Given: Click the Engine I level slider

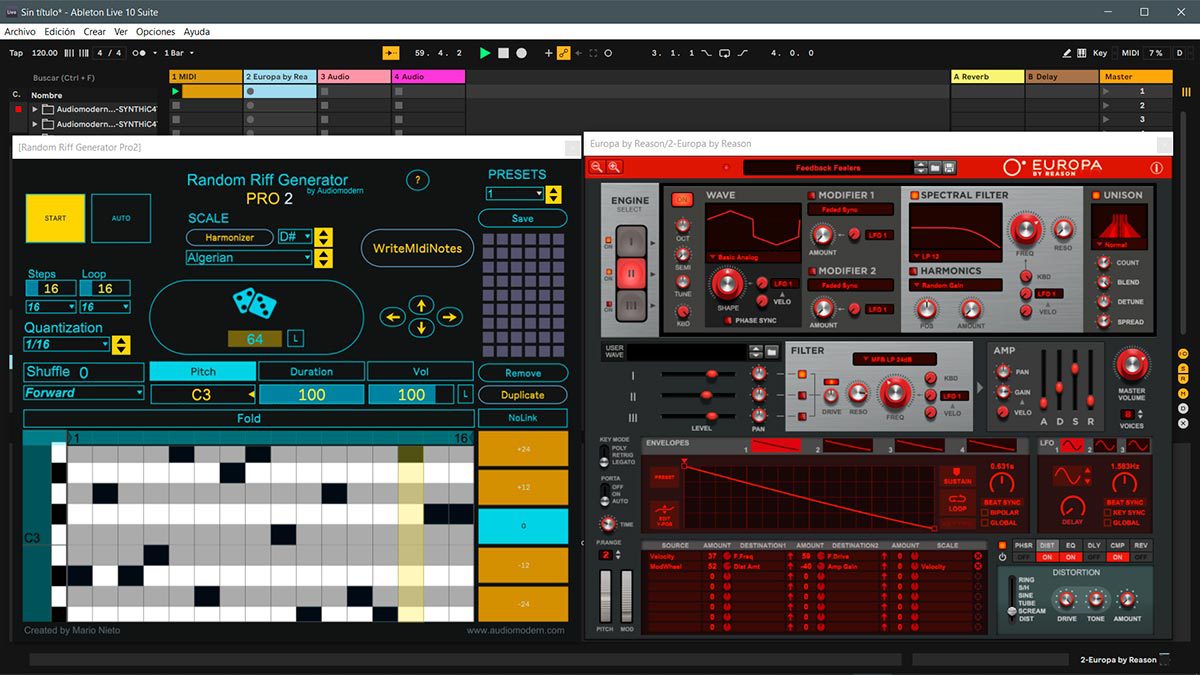Looking at the screenshot, I should tap(698, 374).
